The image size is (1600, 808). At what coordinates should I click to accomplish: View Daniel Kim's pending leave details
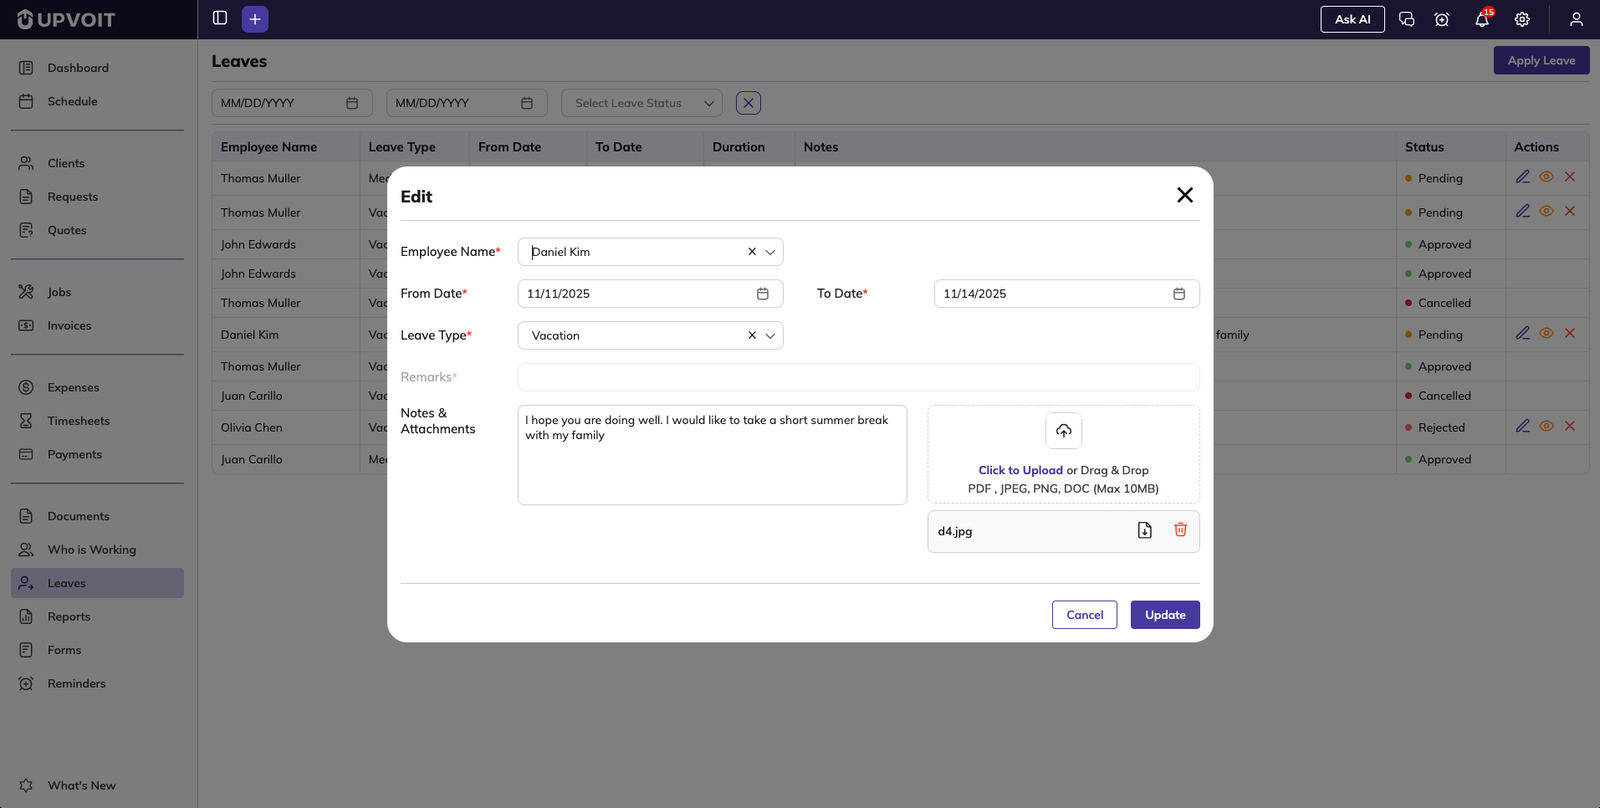click(1546, 333)
